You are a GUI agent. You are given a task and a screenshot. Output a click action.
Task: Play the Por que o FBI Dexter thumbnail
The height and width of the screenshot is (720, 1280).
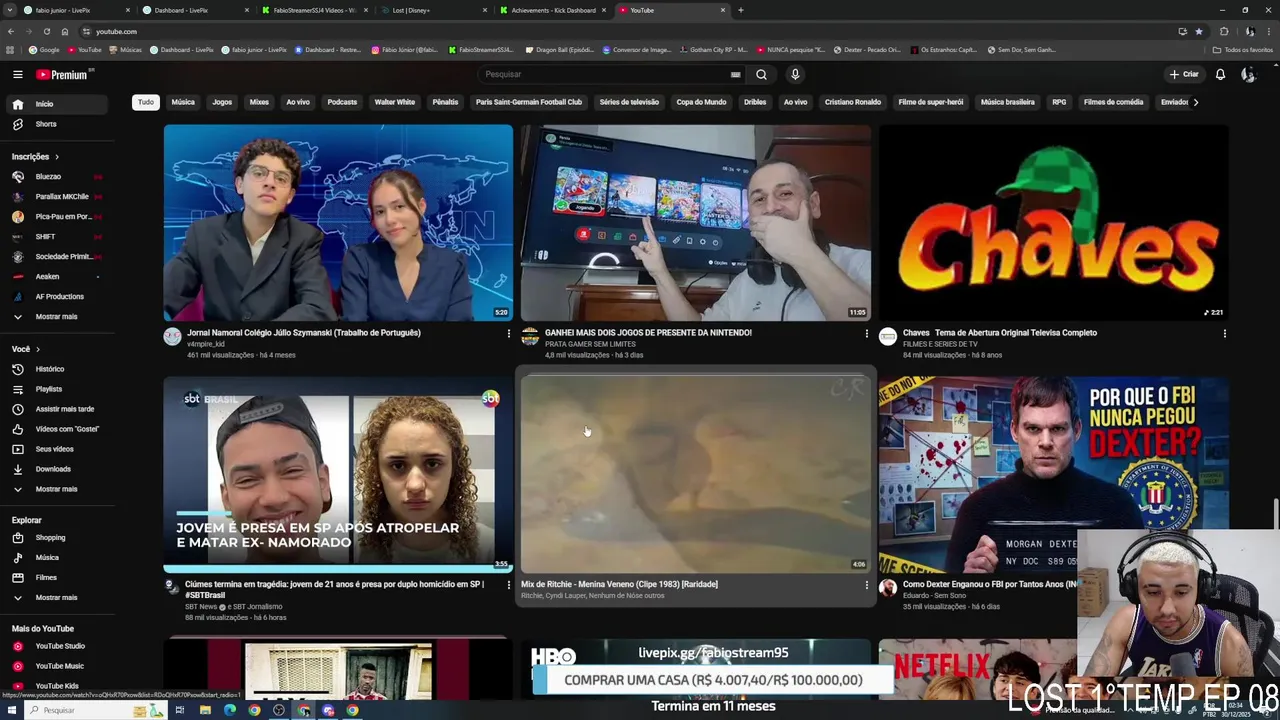[1054, 474]
